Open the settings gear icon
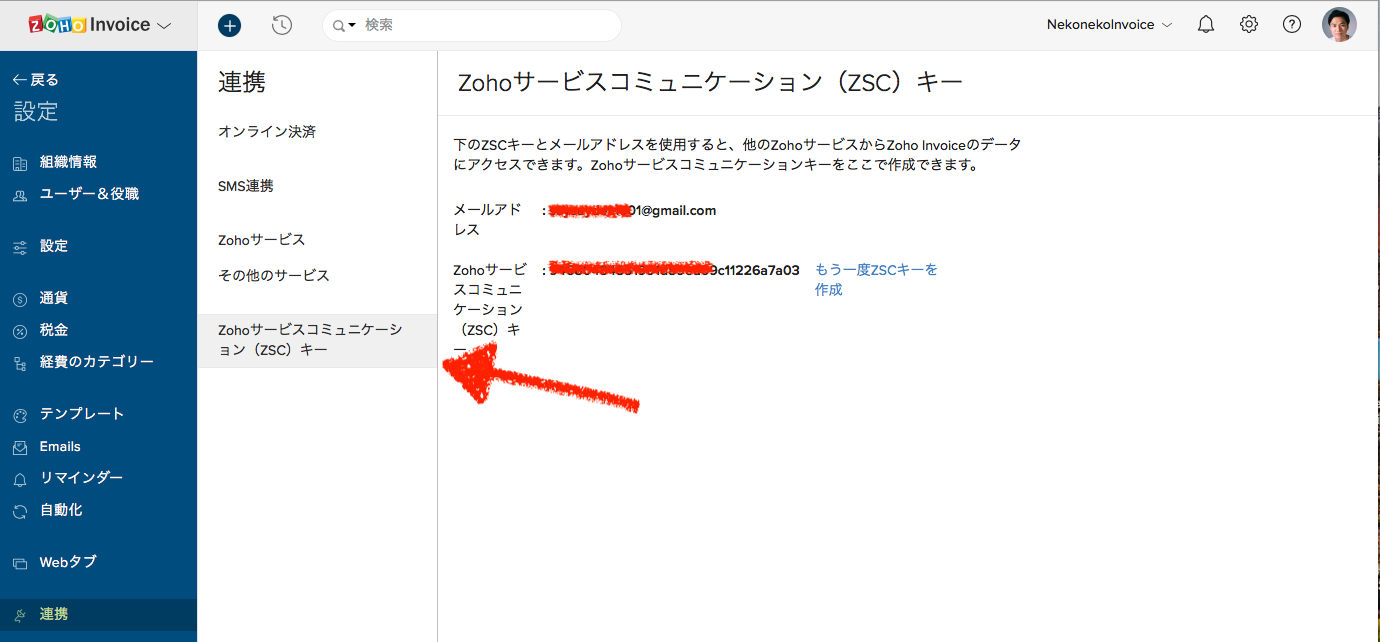Image resolution: width=1380 pixels, height=642 pixels. (x=1249, y=25)
